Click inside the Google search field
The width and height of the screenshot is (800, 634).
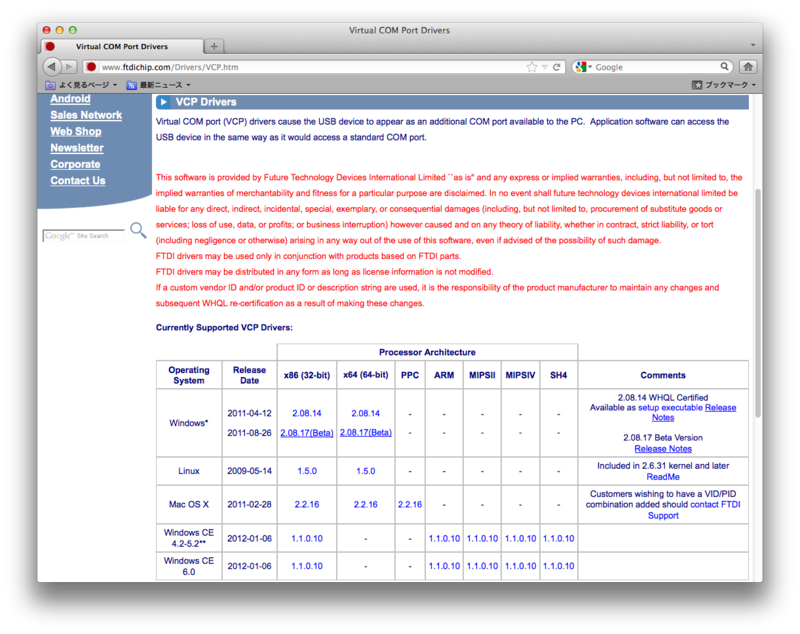click(656, 67)
